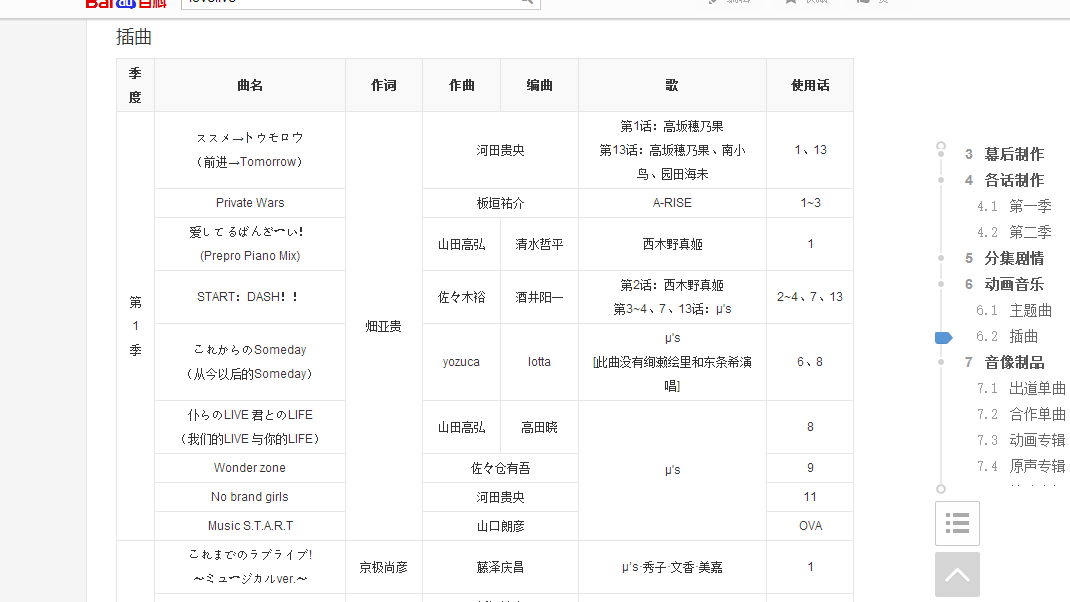Image resolution: width=1070 pixels, height=602 pixels.
Task: Click the search magnifier icon
Action: 525,3
